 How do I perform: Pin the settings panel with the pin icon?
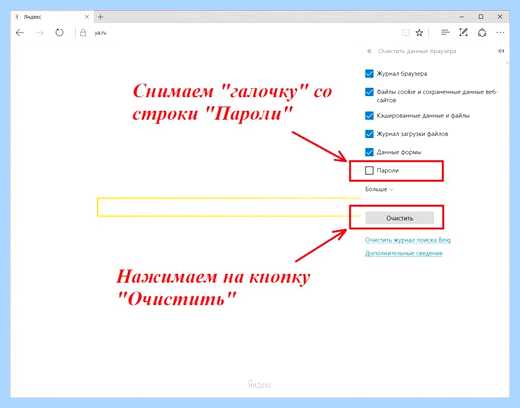(x=501, y=51)
